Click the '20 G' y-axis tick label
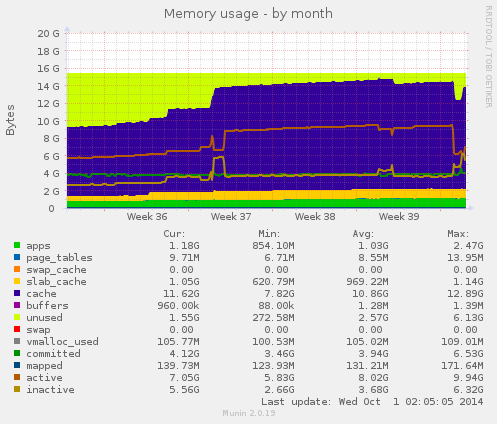Viewport: 497px width, 424px height. point(48,34)
